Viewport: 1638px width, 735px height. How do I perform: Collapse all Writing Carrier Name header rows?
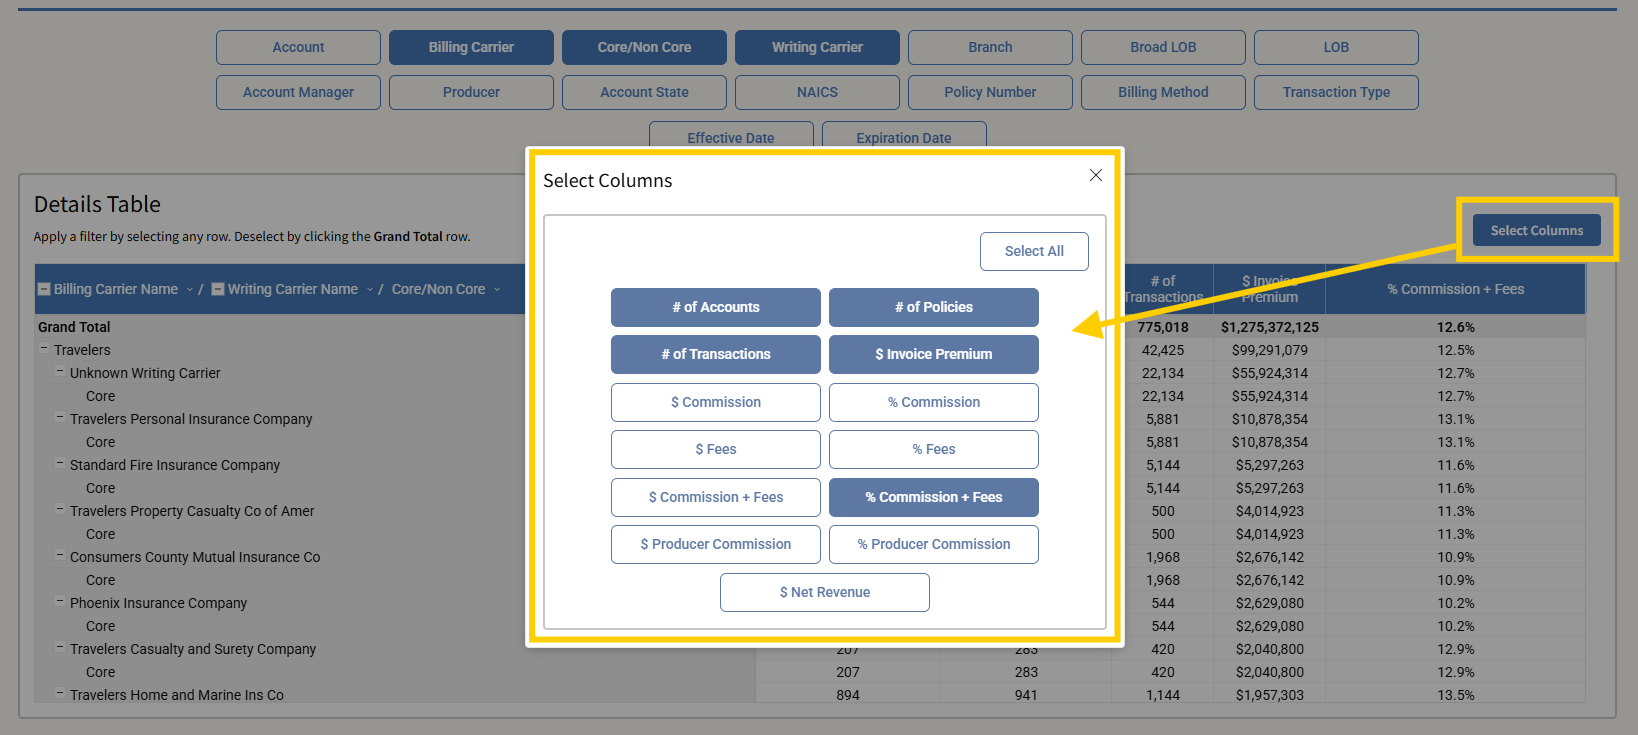[218, 289]
